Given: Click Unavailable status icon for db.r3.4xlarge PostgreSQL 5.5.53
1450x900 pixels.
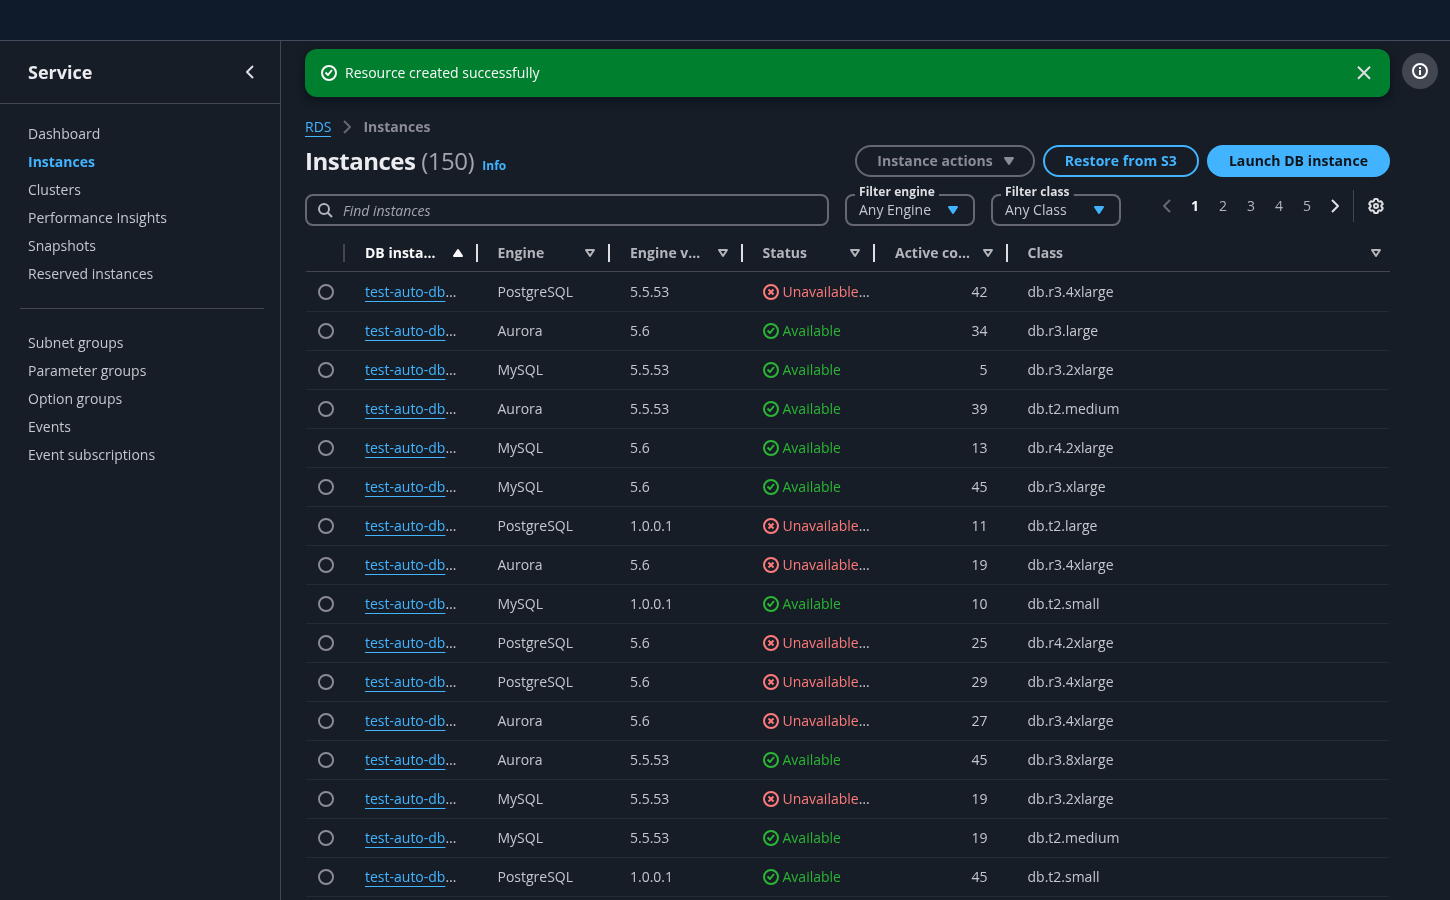Looking at the screenshot, I should click(771, 292).
